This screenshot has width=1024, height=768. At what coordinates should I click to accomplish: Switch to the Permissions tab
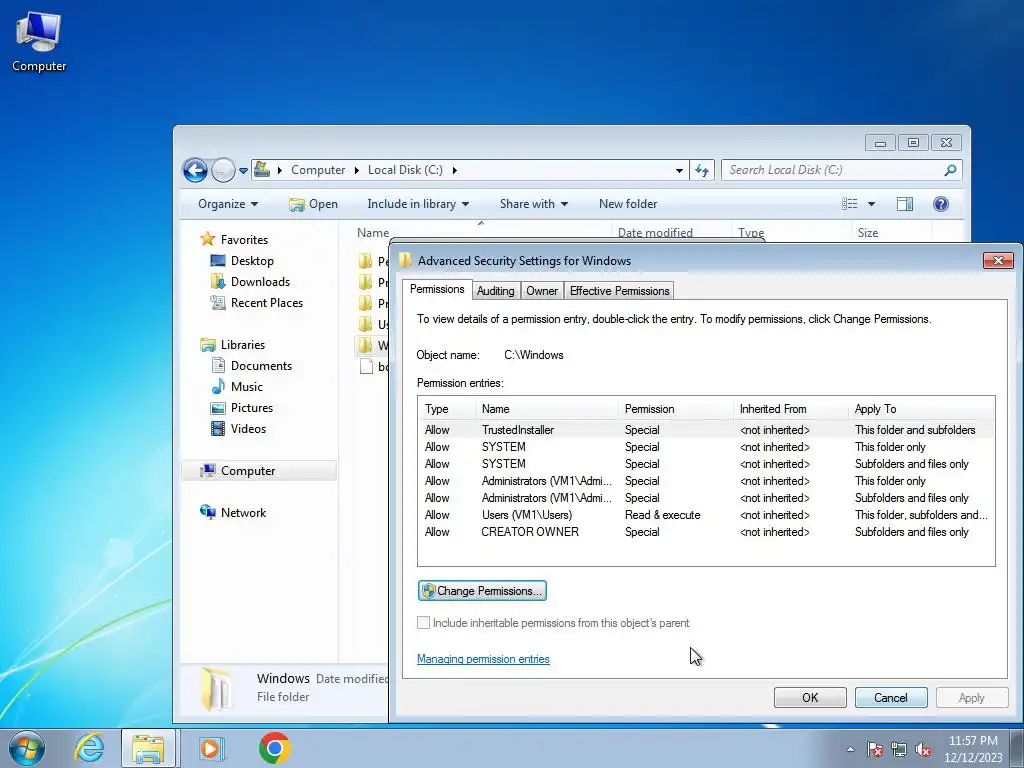click(x=437, y=289)
